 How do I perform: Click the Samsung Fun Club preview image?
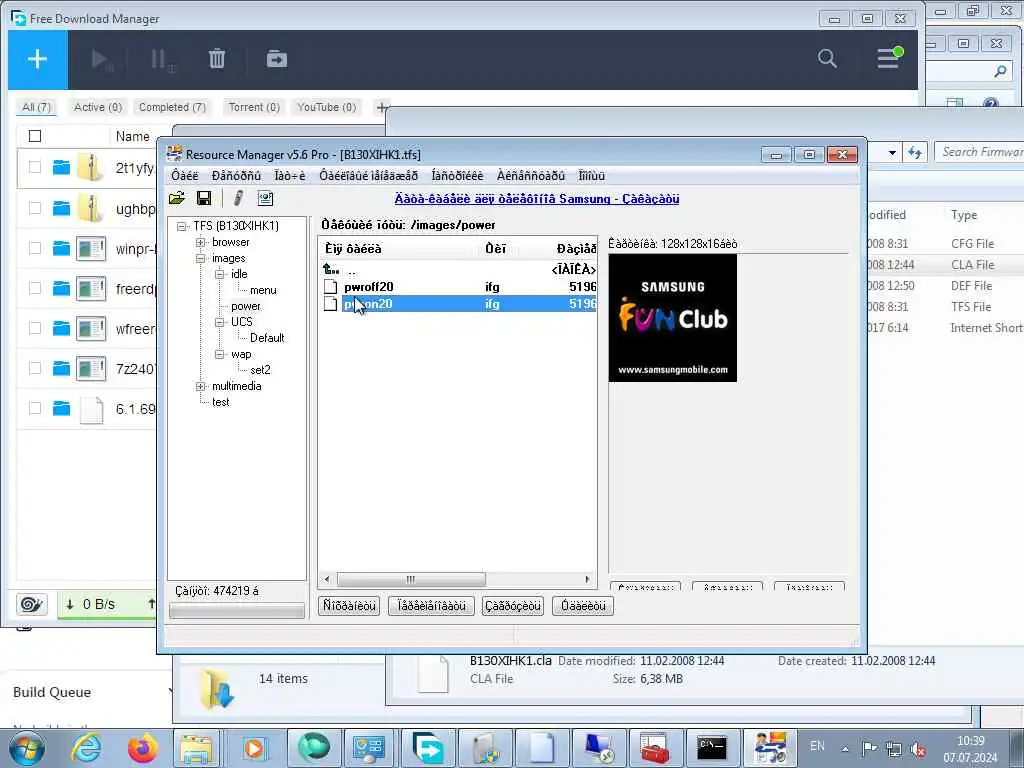[x=673, y=318]
